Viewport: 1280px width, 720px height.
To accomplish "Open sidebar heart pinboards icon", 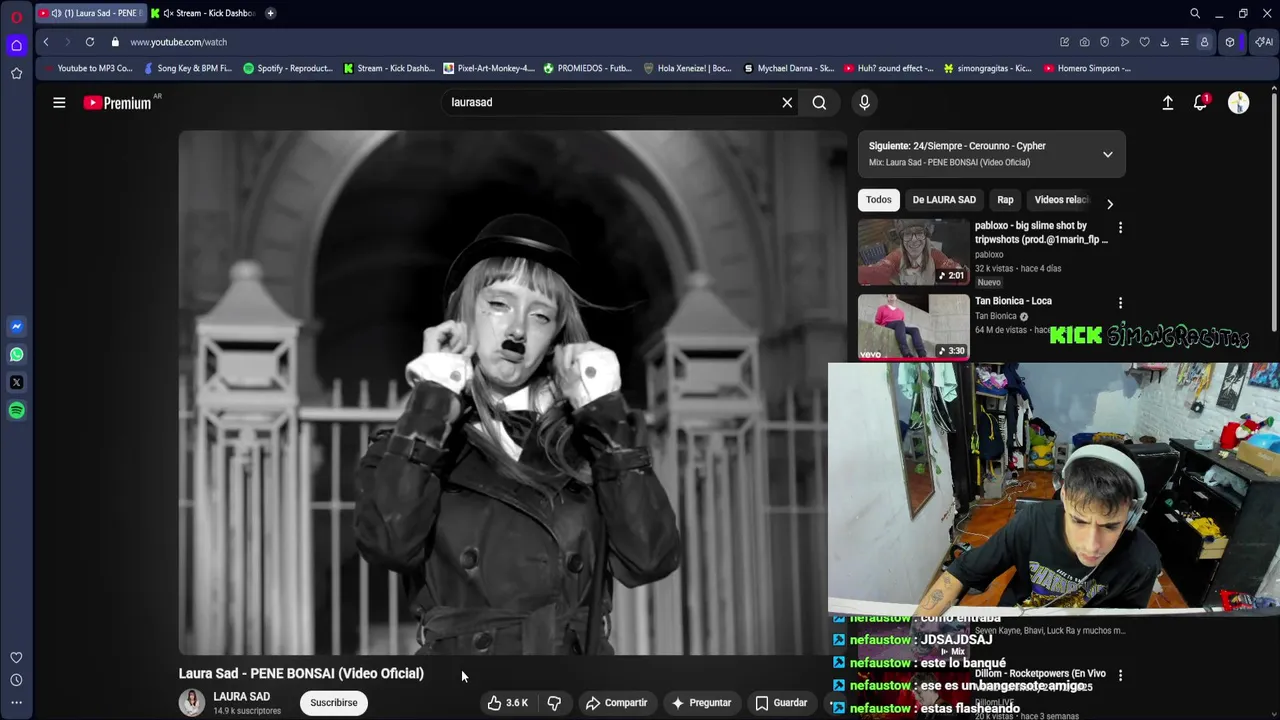I will [x=16, y=657].
